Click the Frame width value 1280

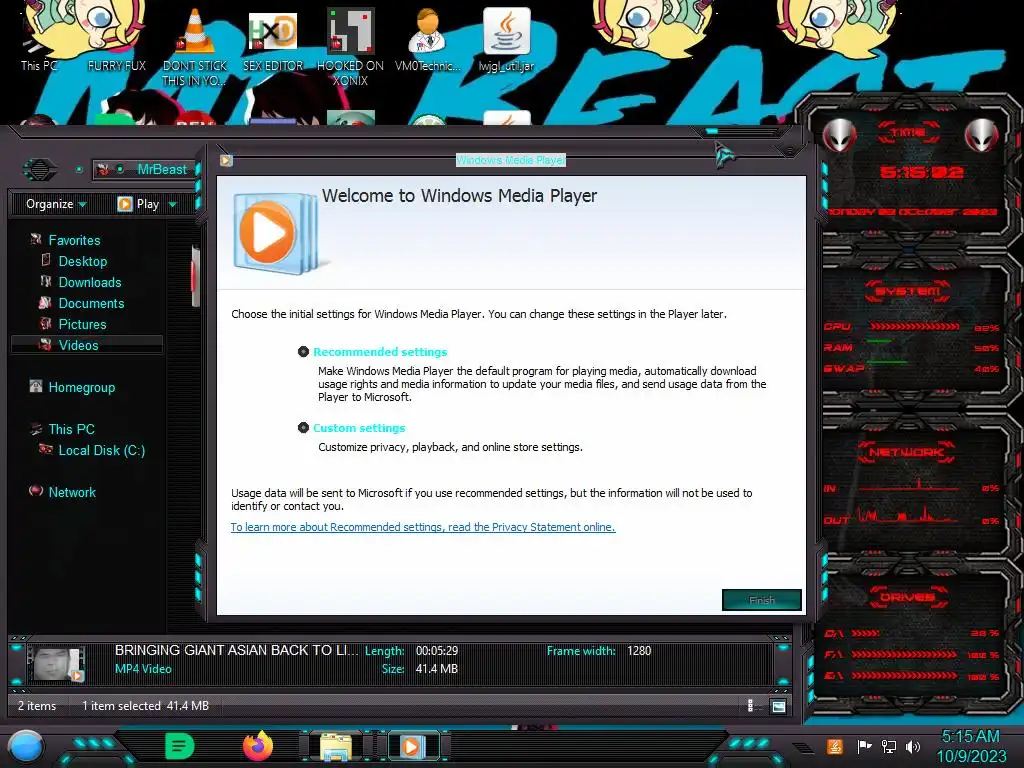[x=639, y=650]
